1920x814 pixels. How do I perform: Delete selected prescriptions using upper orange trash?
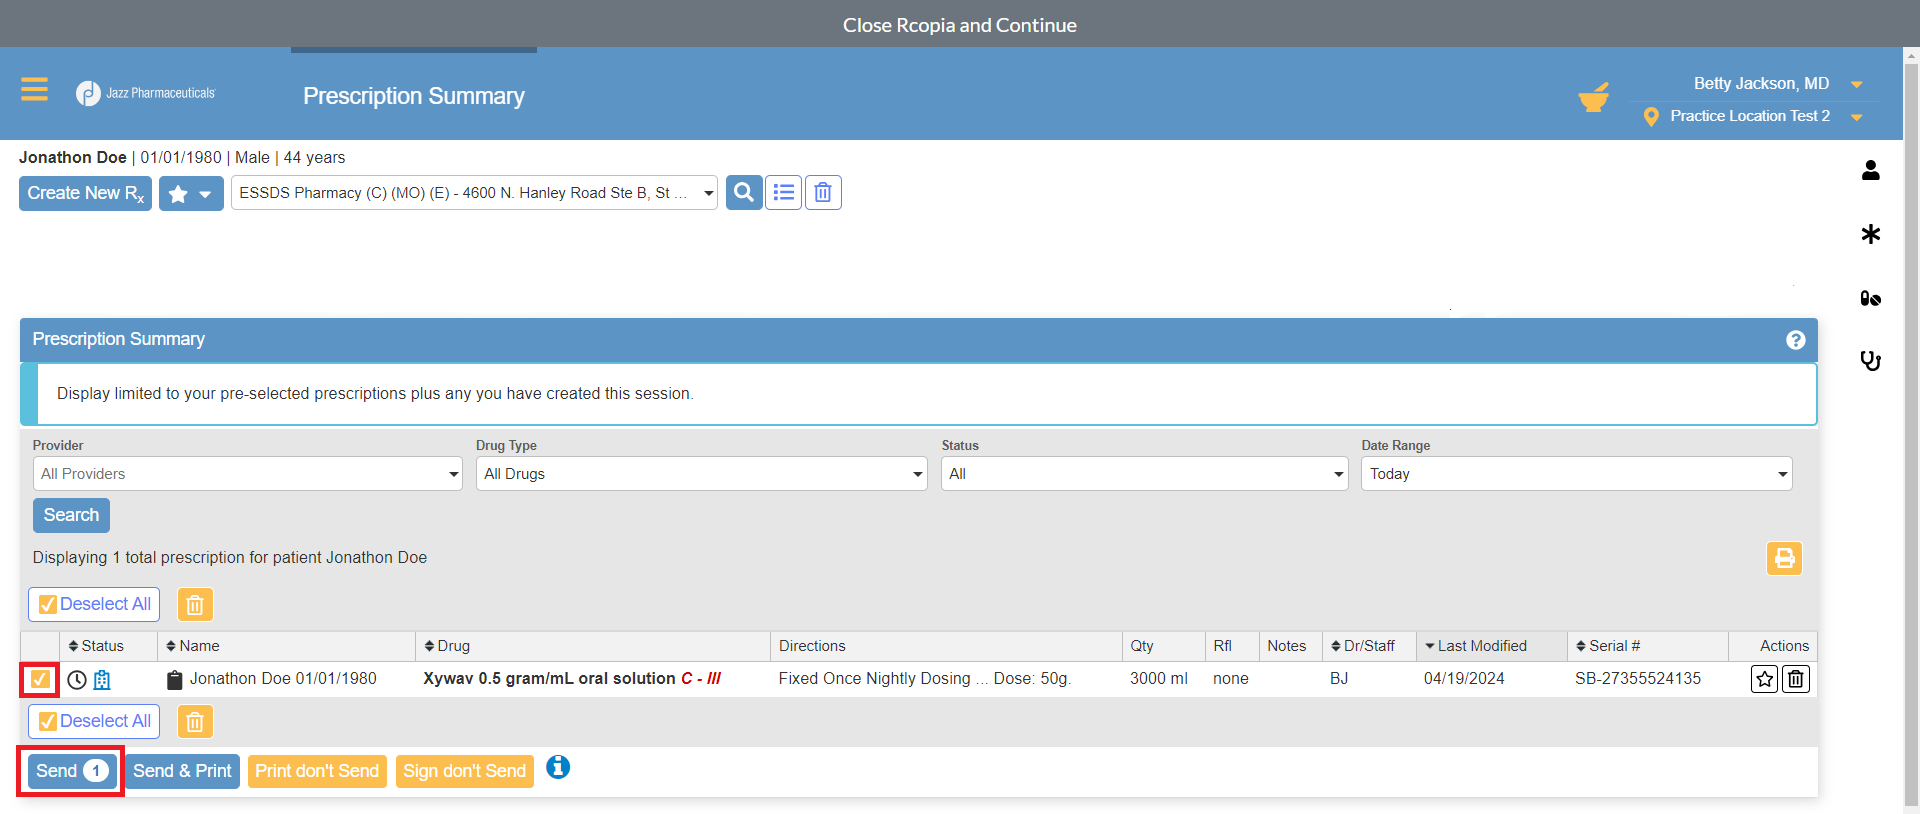tap(195, 605)
